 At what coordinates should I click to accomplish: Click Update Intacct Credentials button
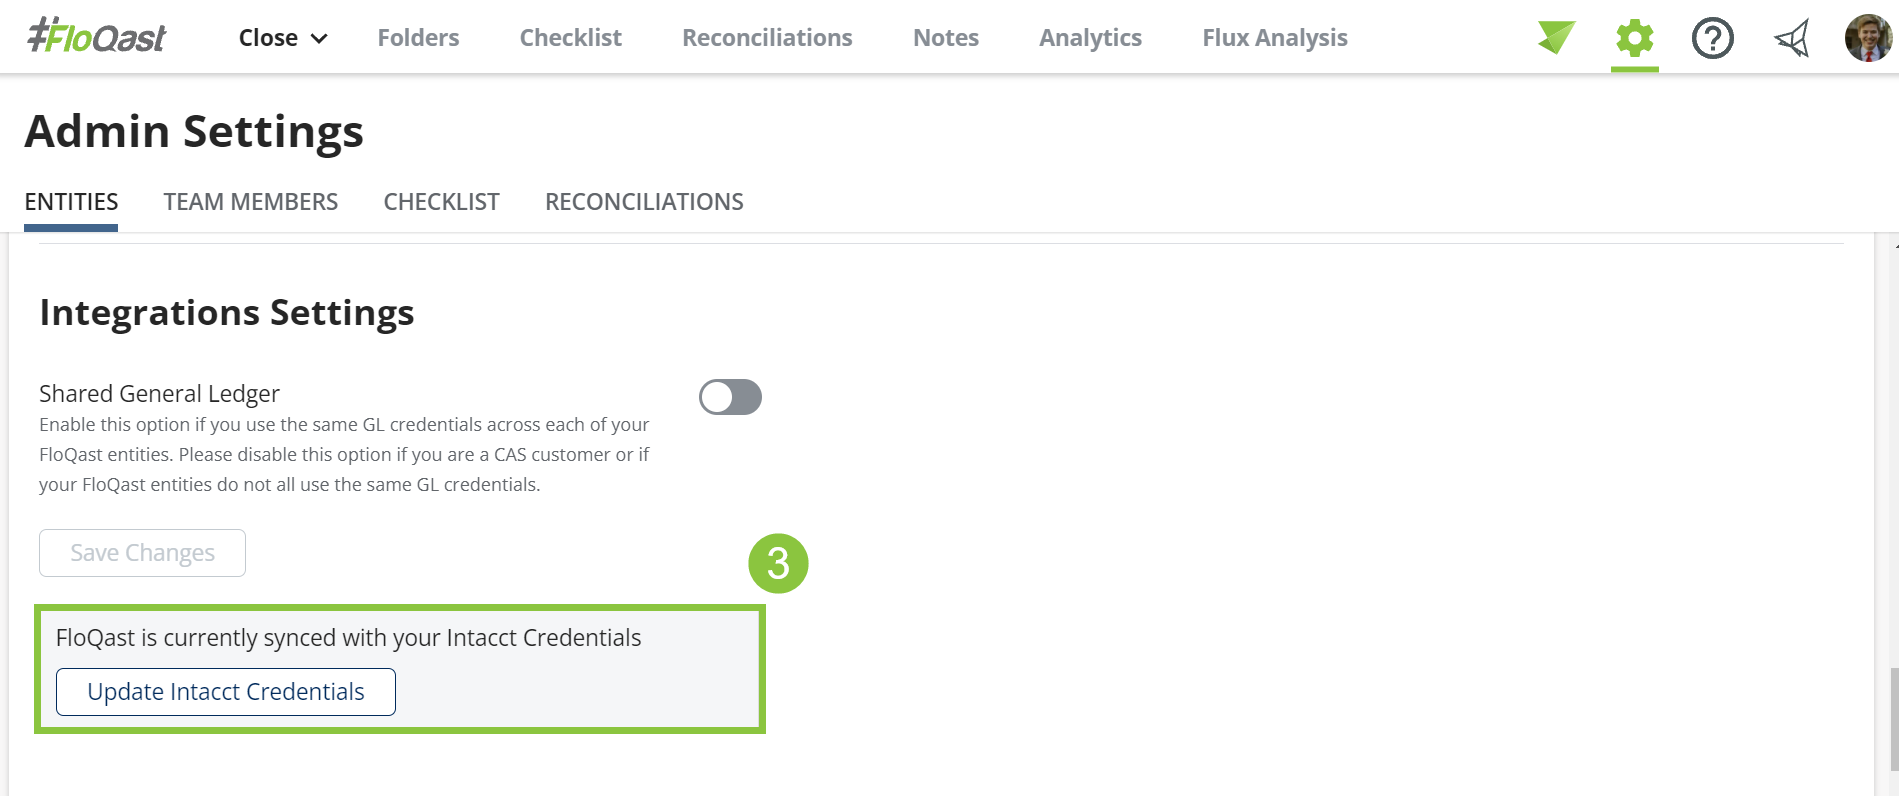[x=226, y=692]
